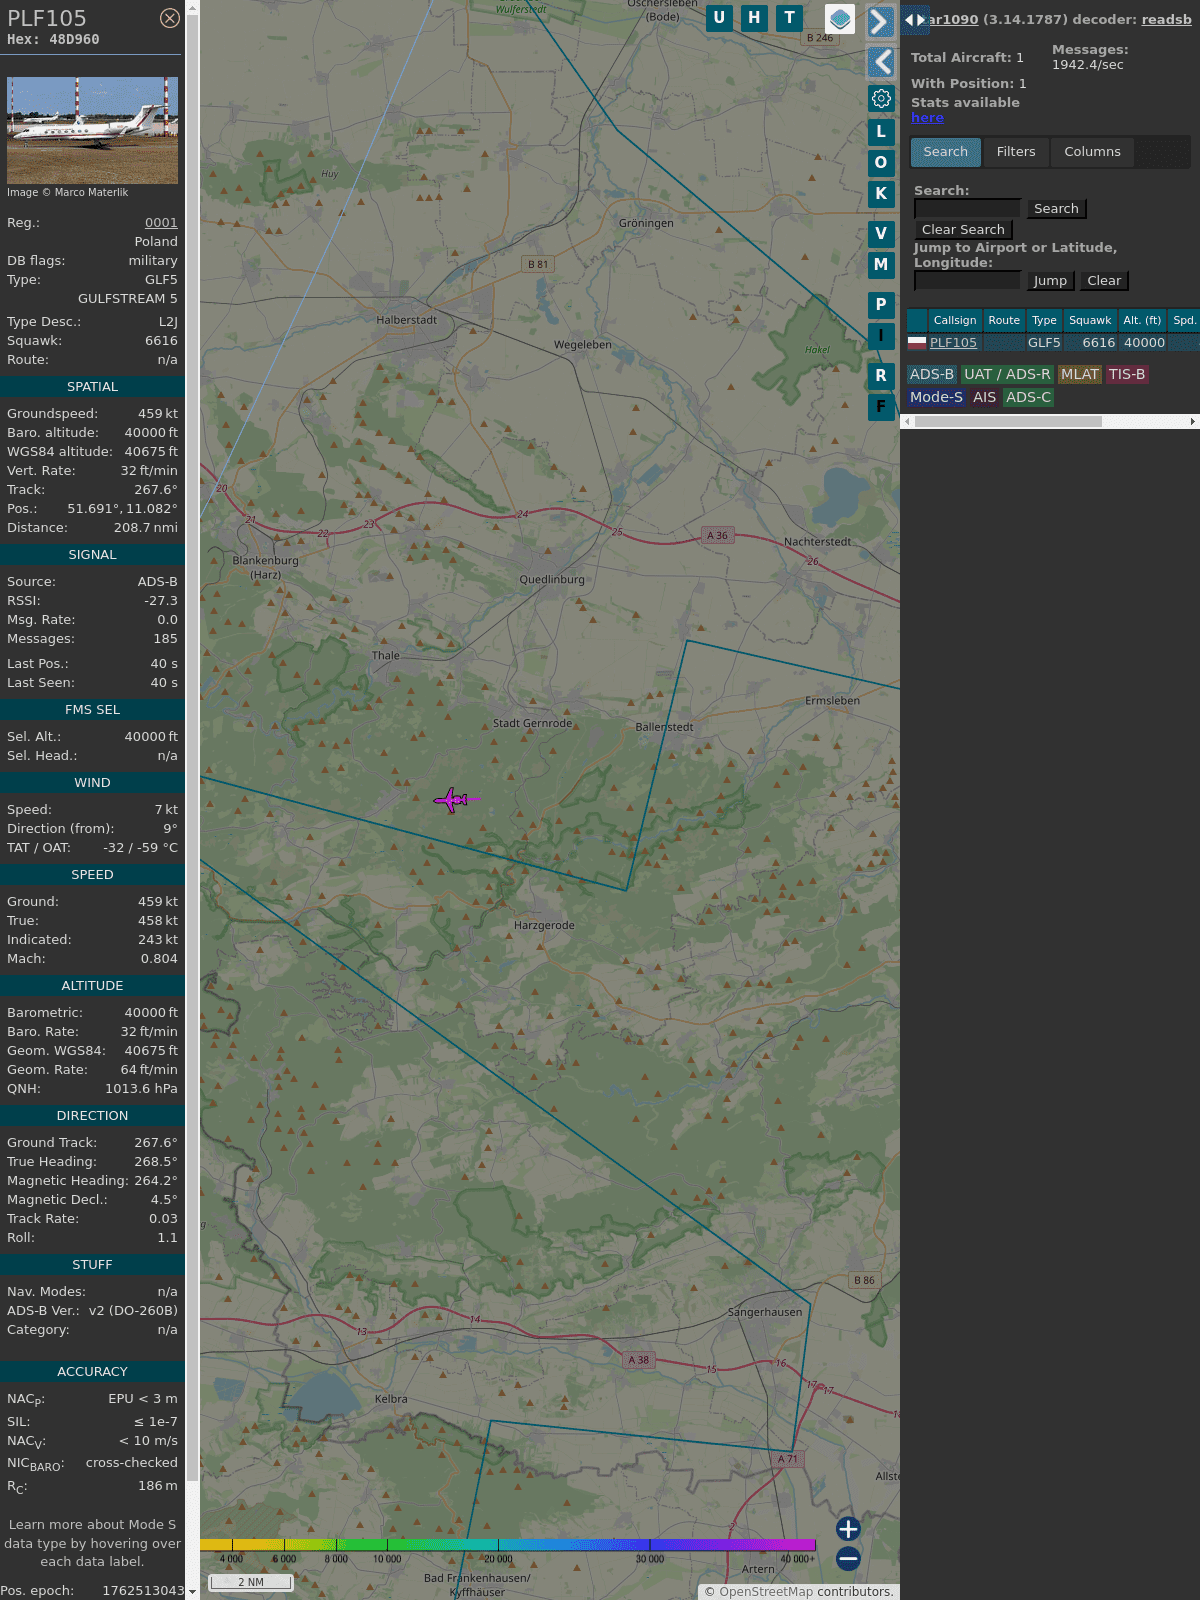Click the zoom in plus button
Screen dimensions: 1200x1600
[x=848, y=1528]
